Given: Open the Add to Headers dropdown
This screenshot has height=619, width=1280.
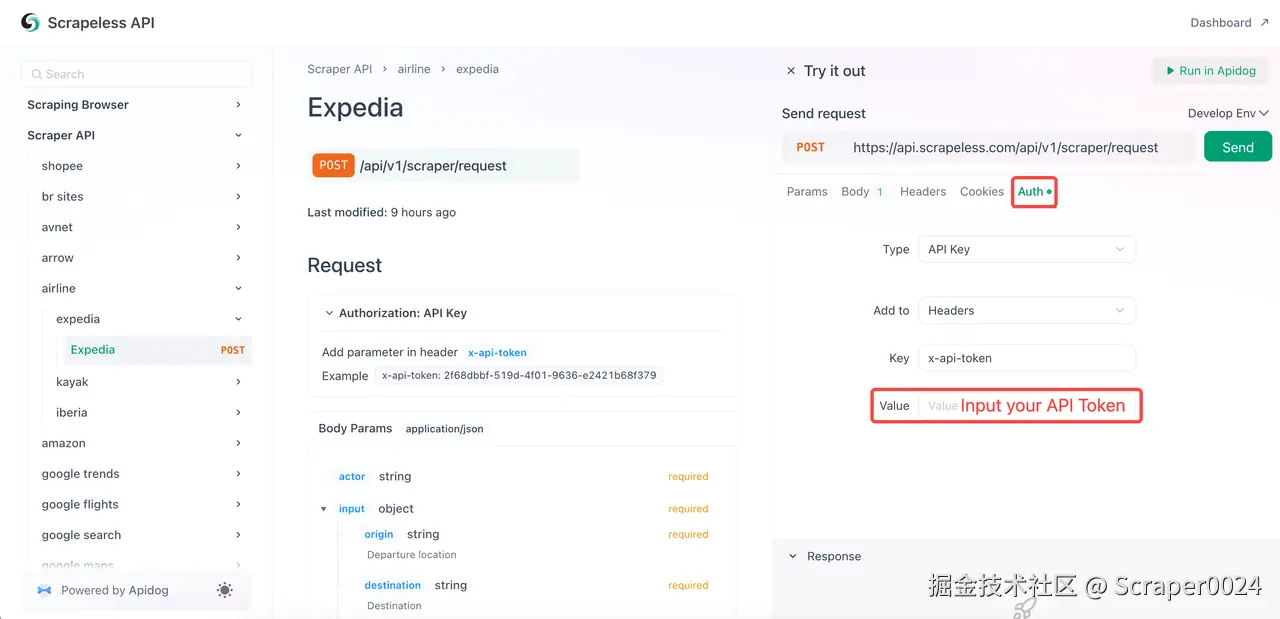Looking at the screenshot, I should [1026, 311].
